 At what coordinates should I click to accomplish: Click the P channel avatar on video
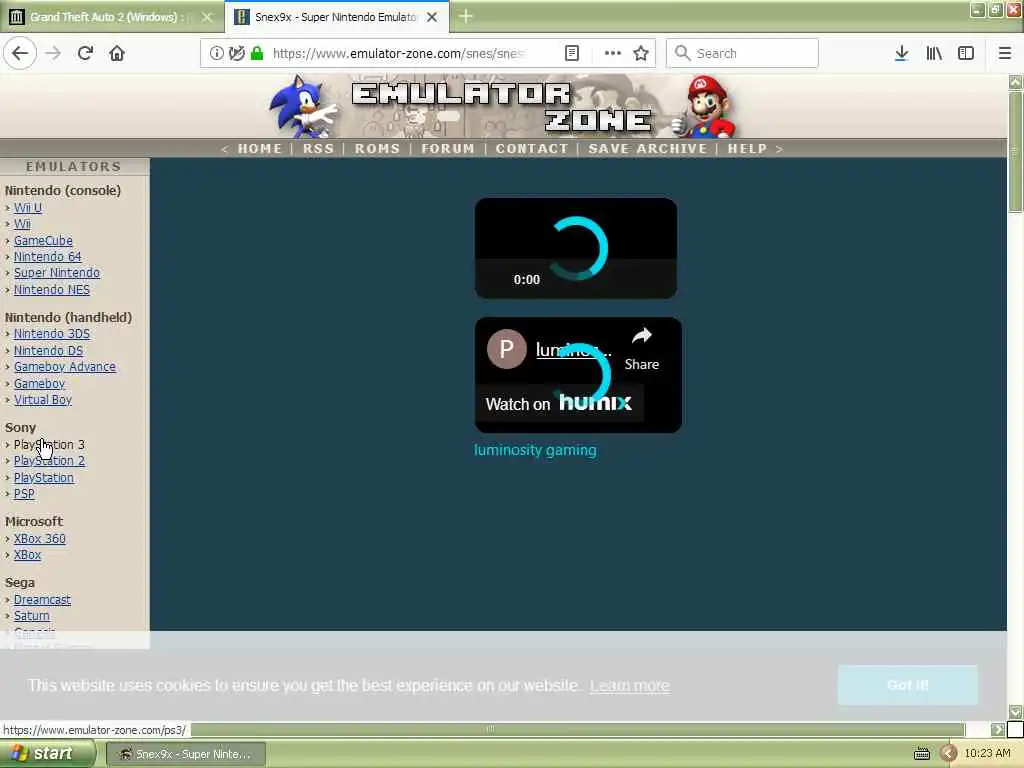(506, 349)
